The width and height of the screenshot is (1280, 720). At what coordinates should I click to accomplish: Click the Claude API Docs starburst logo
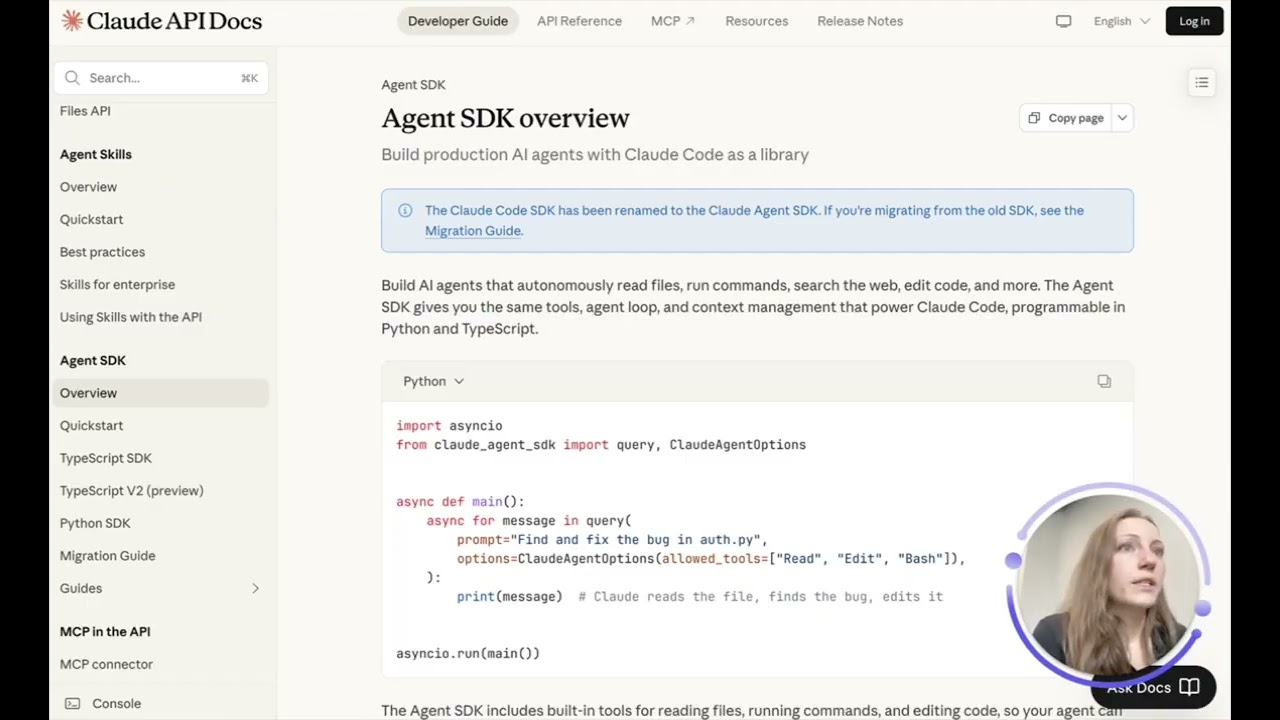pos(72,21)
